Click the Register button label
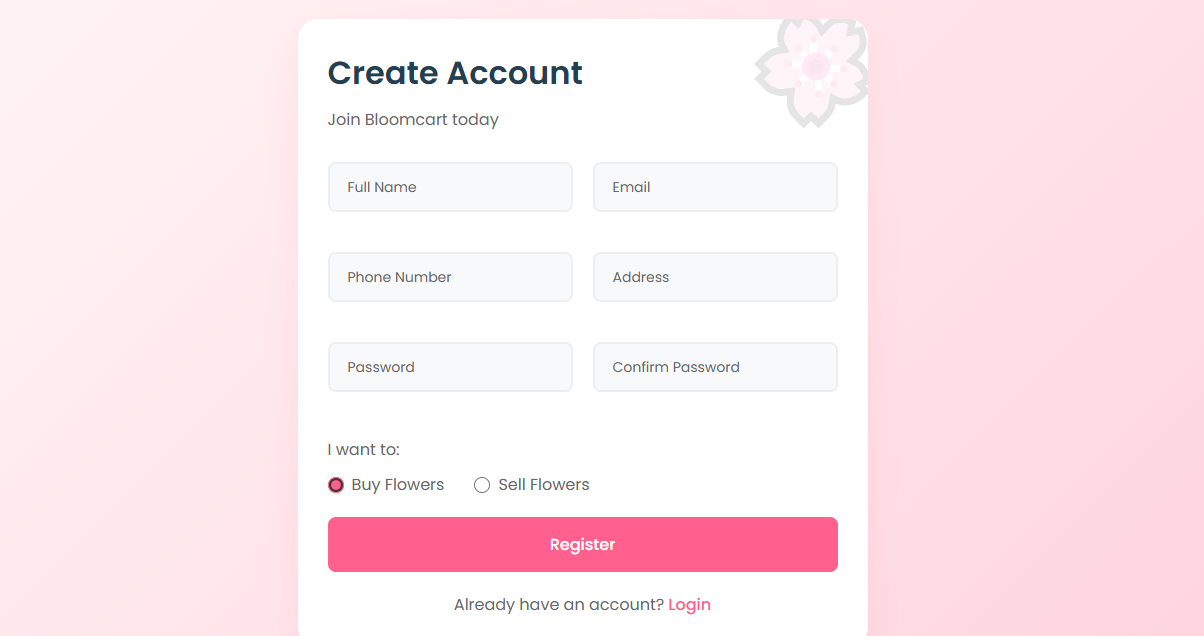Image resolution: width=1204 pixels, height=636 pixels. 583,544
